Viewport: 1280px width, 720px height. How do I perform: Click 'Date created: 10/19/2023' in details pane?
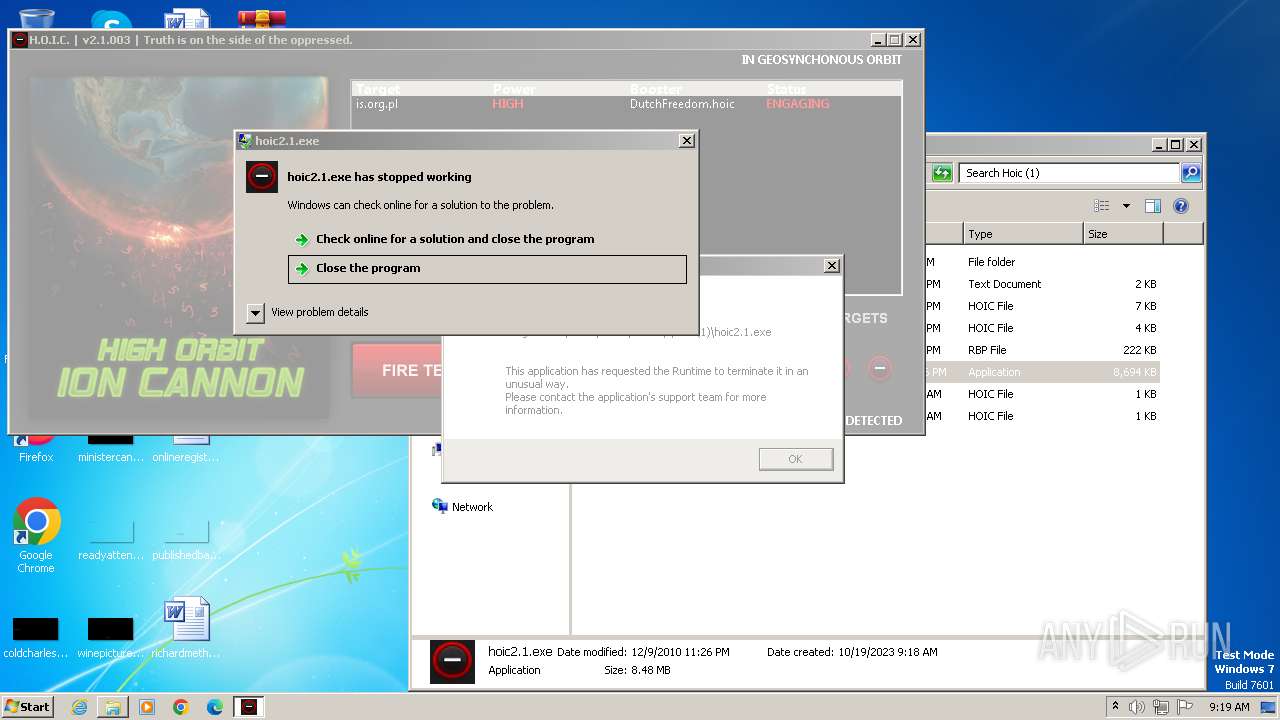(852, 652)
